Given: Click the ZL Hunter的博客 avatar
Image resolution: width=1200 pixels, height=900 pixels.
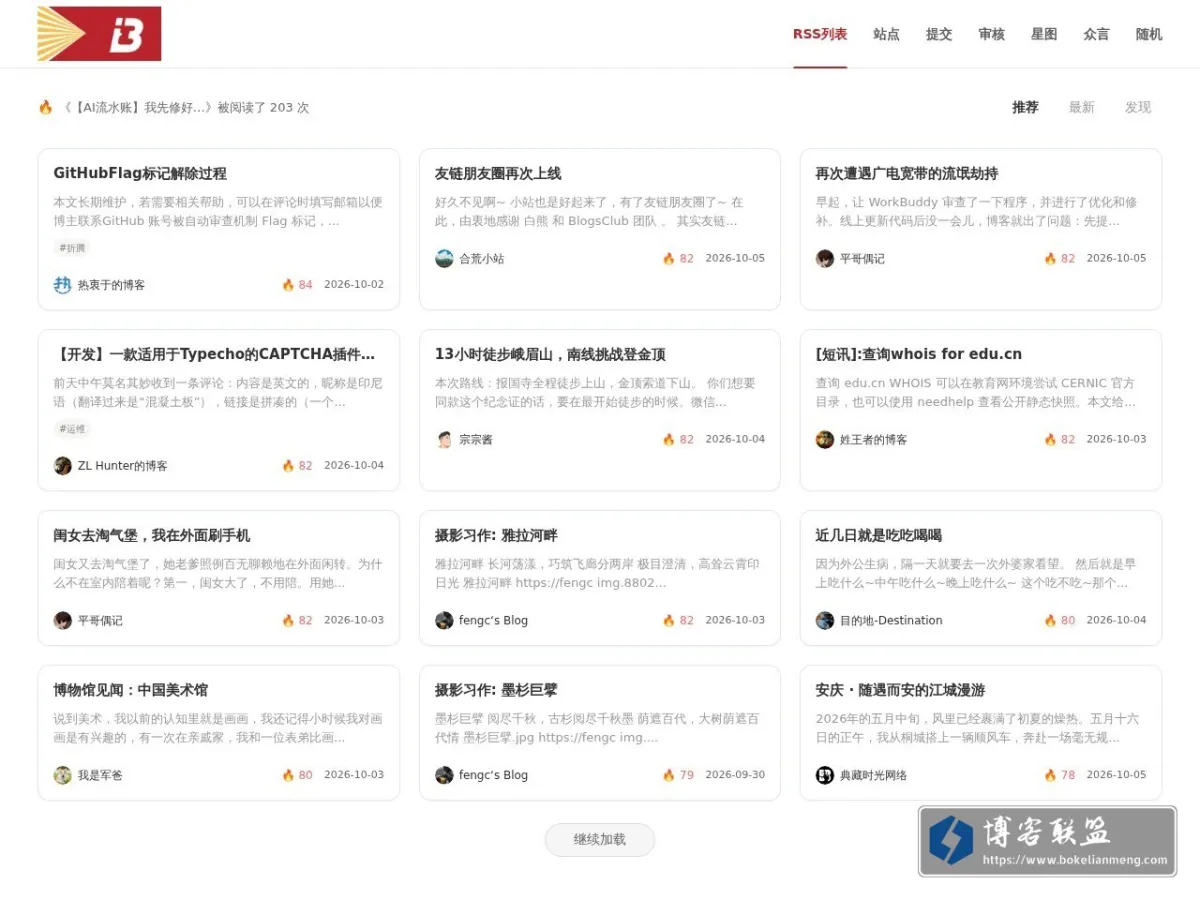Looking at the screenshot, I should click(63, 465).
